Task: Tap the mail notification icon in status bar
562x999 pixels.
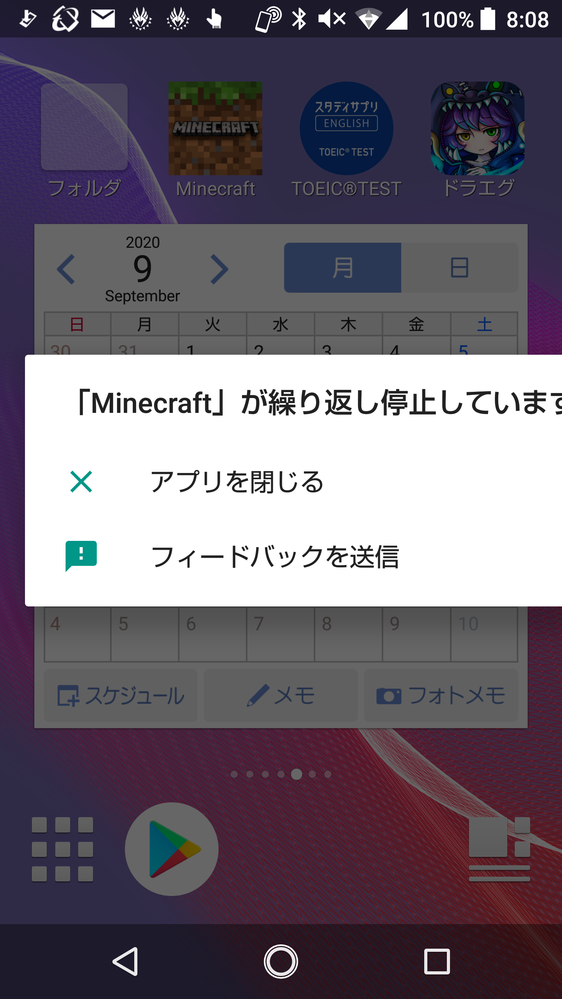Action: point(103,19)
